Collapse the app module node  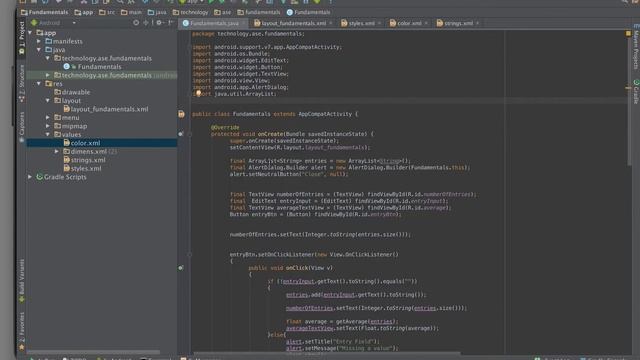[x=31, y=33]
